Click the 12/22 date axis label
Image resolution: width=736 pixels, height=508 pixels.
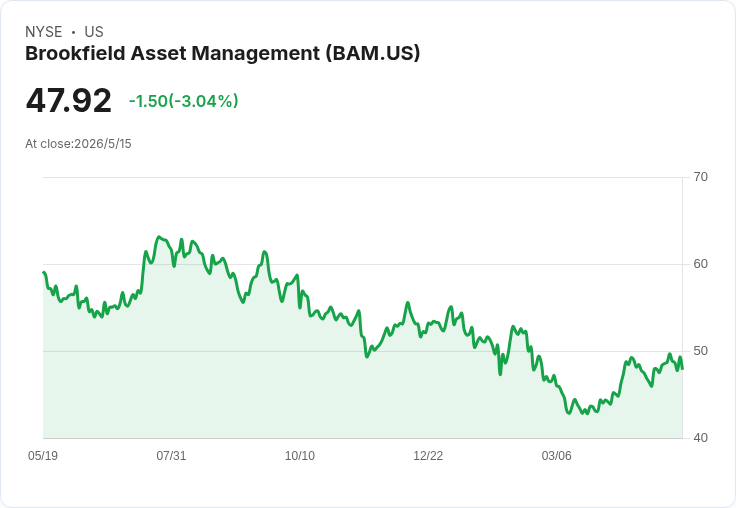tap(428, 456)
